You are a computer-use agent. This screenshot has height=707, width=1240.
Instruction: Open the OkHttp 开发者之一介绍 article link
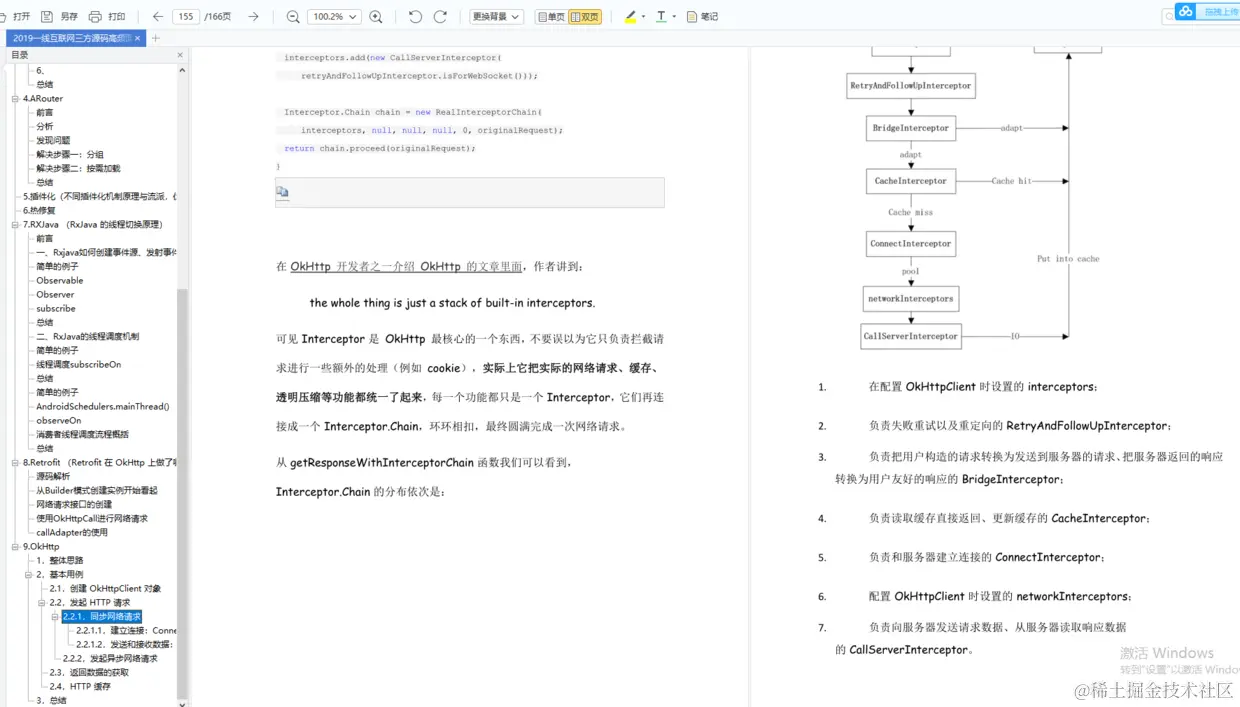coord(406,267)
